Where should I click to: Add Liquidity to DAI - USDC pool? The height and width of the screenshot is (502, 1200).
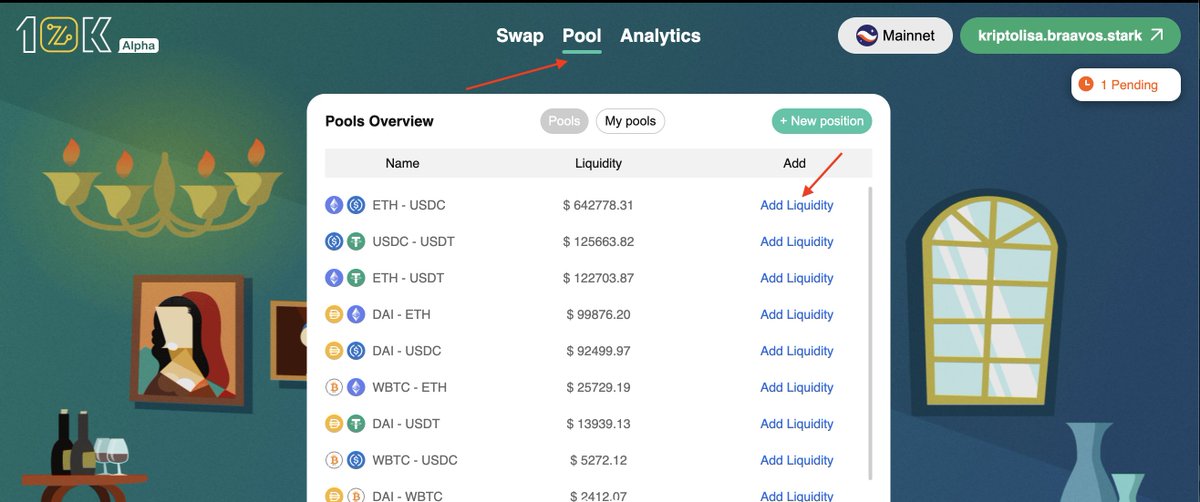pos(797,351)
